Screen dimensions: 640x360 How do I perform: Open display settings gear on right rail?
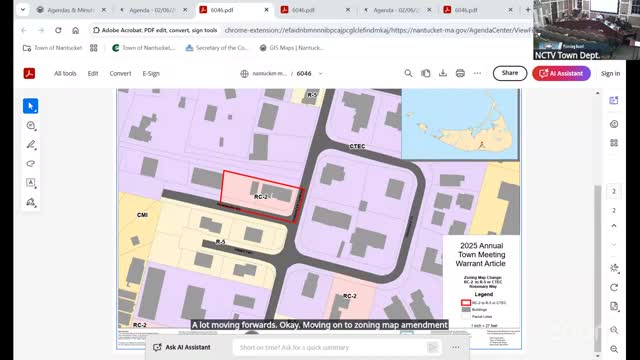(x=614, y=268)
